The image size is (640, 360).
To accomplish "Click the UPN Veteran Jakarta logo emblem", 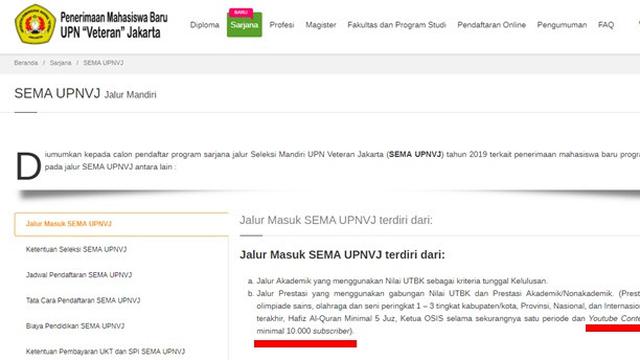I will (x=35, y=24).
